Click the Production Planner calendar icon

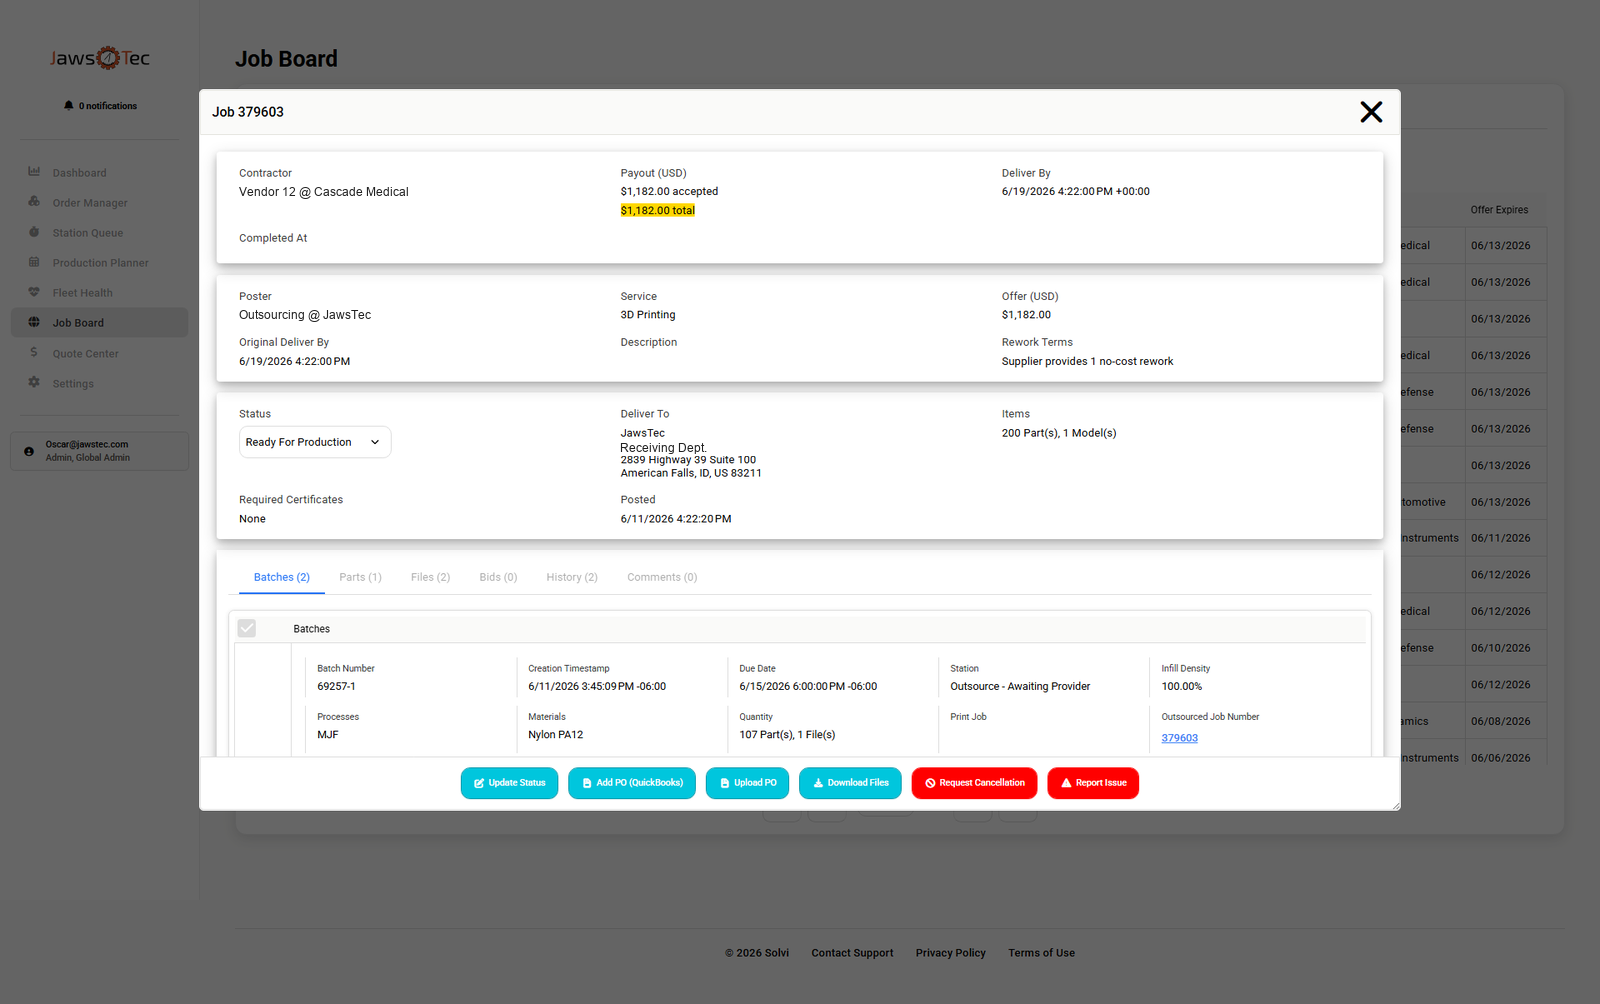coord(34,262)
